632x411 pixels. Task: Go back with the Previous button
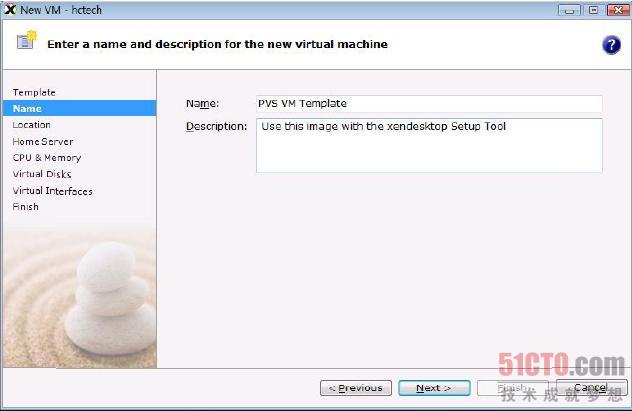coord(356,388)
